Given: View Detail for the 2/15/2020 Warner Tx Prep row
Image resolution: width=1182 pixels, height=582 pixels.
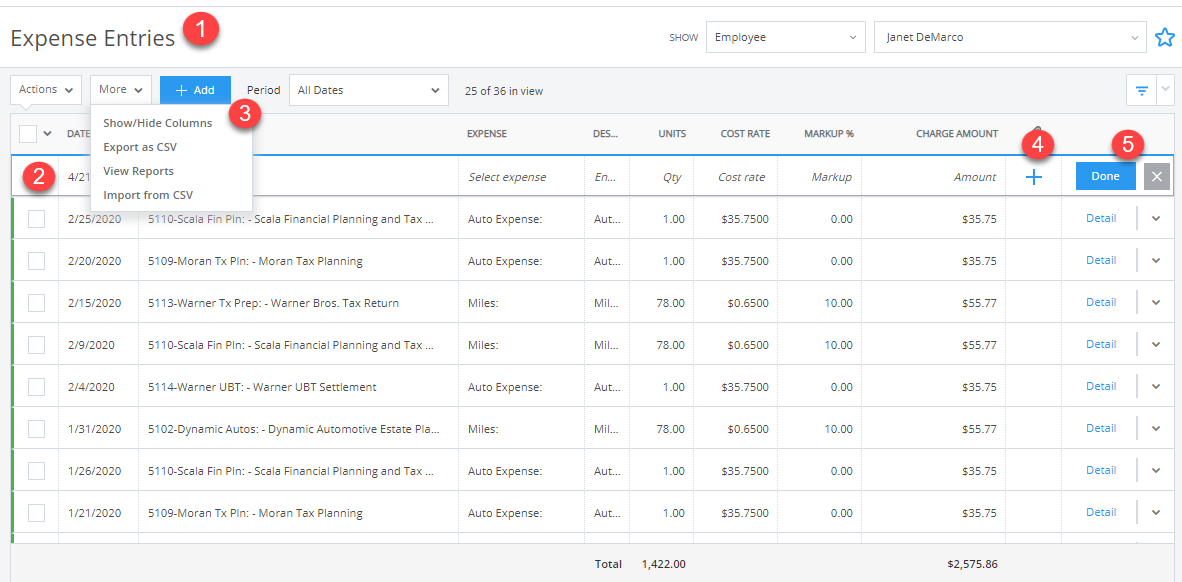Looking at the screenshot, I should pyautogui.click(x=1101, y=302).
